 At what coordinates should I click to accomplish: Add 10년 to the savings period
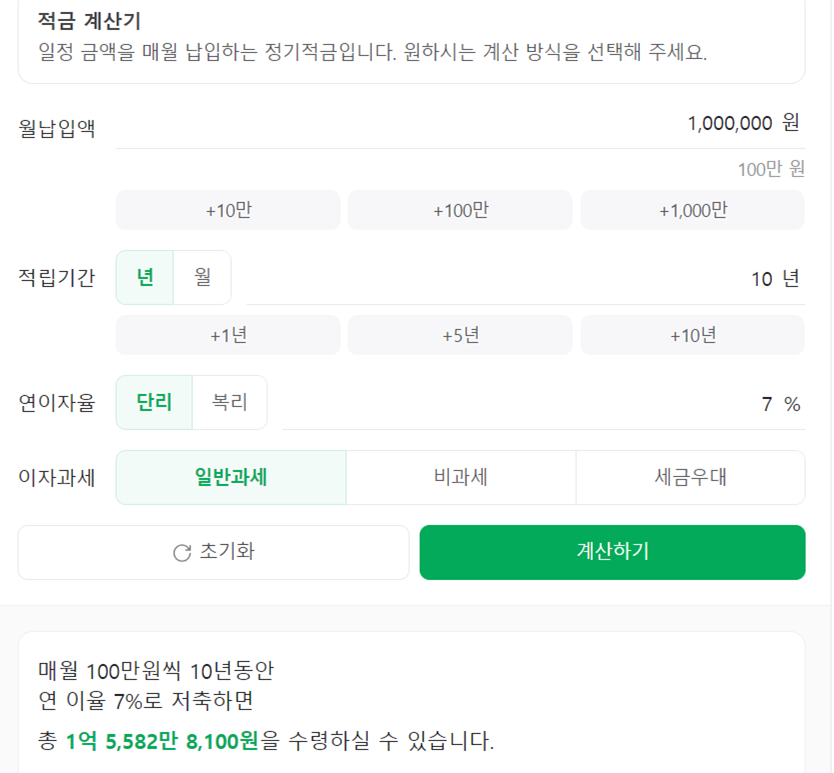[692, 335]
